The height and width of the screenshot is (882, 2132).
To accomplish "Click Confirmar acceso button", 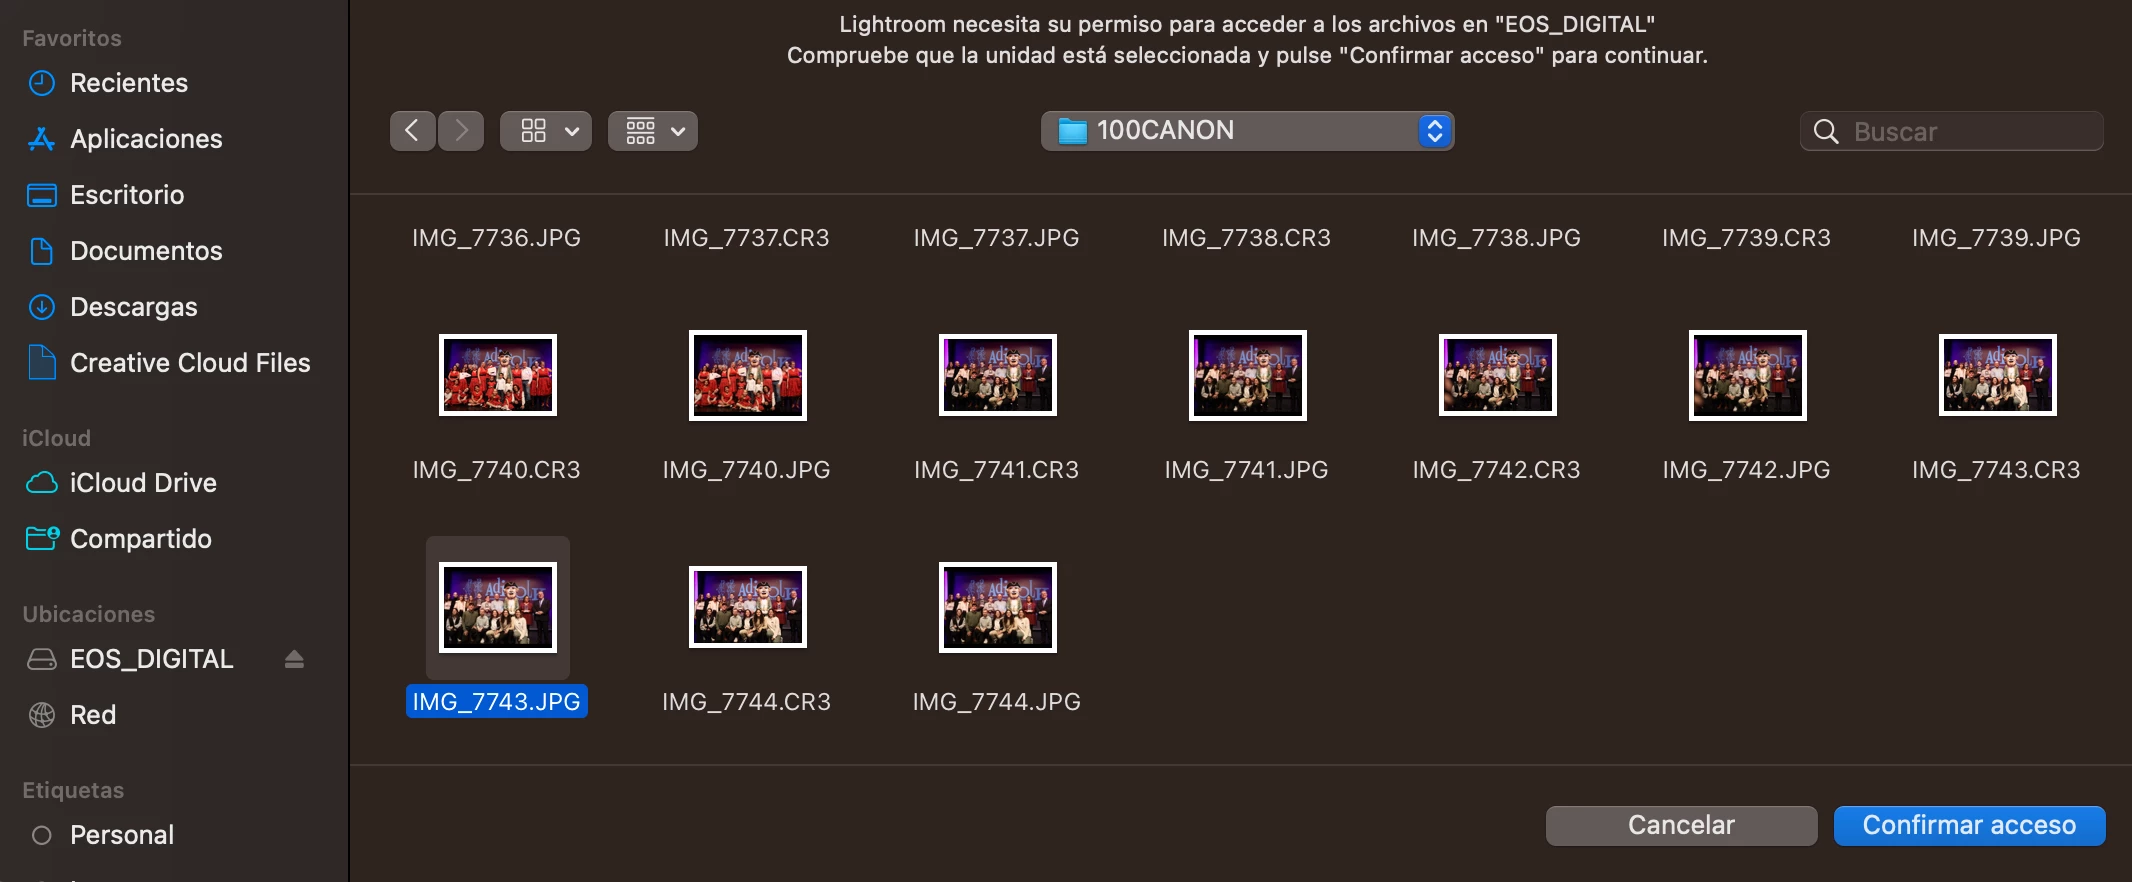I will [x=1969, y=825].
